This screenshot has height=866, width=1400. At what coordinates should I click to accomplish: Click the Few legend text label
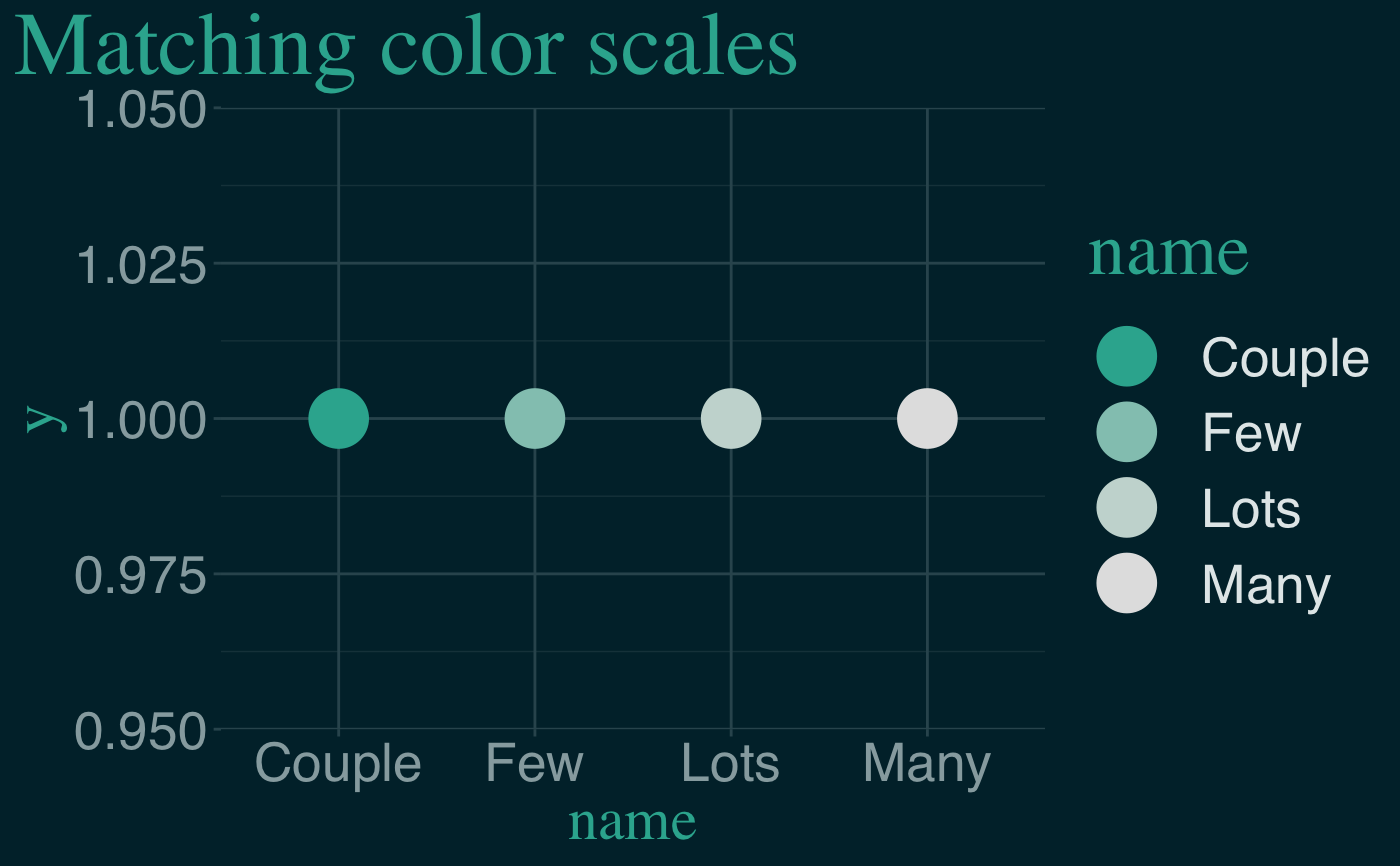[1251, 433]
